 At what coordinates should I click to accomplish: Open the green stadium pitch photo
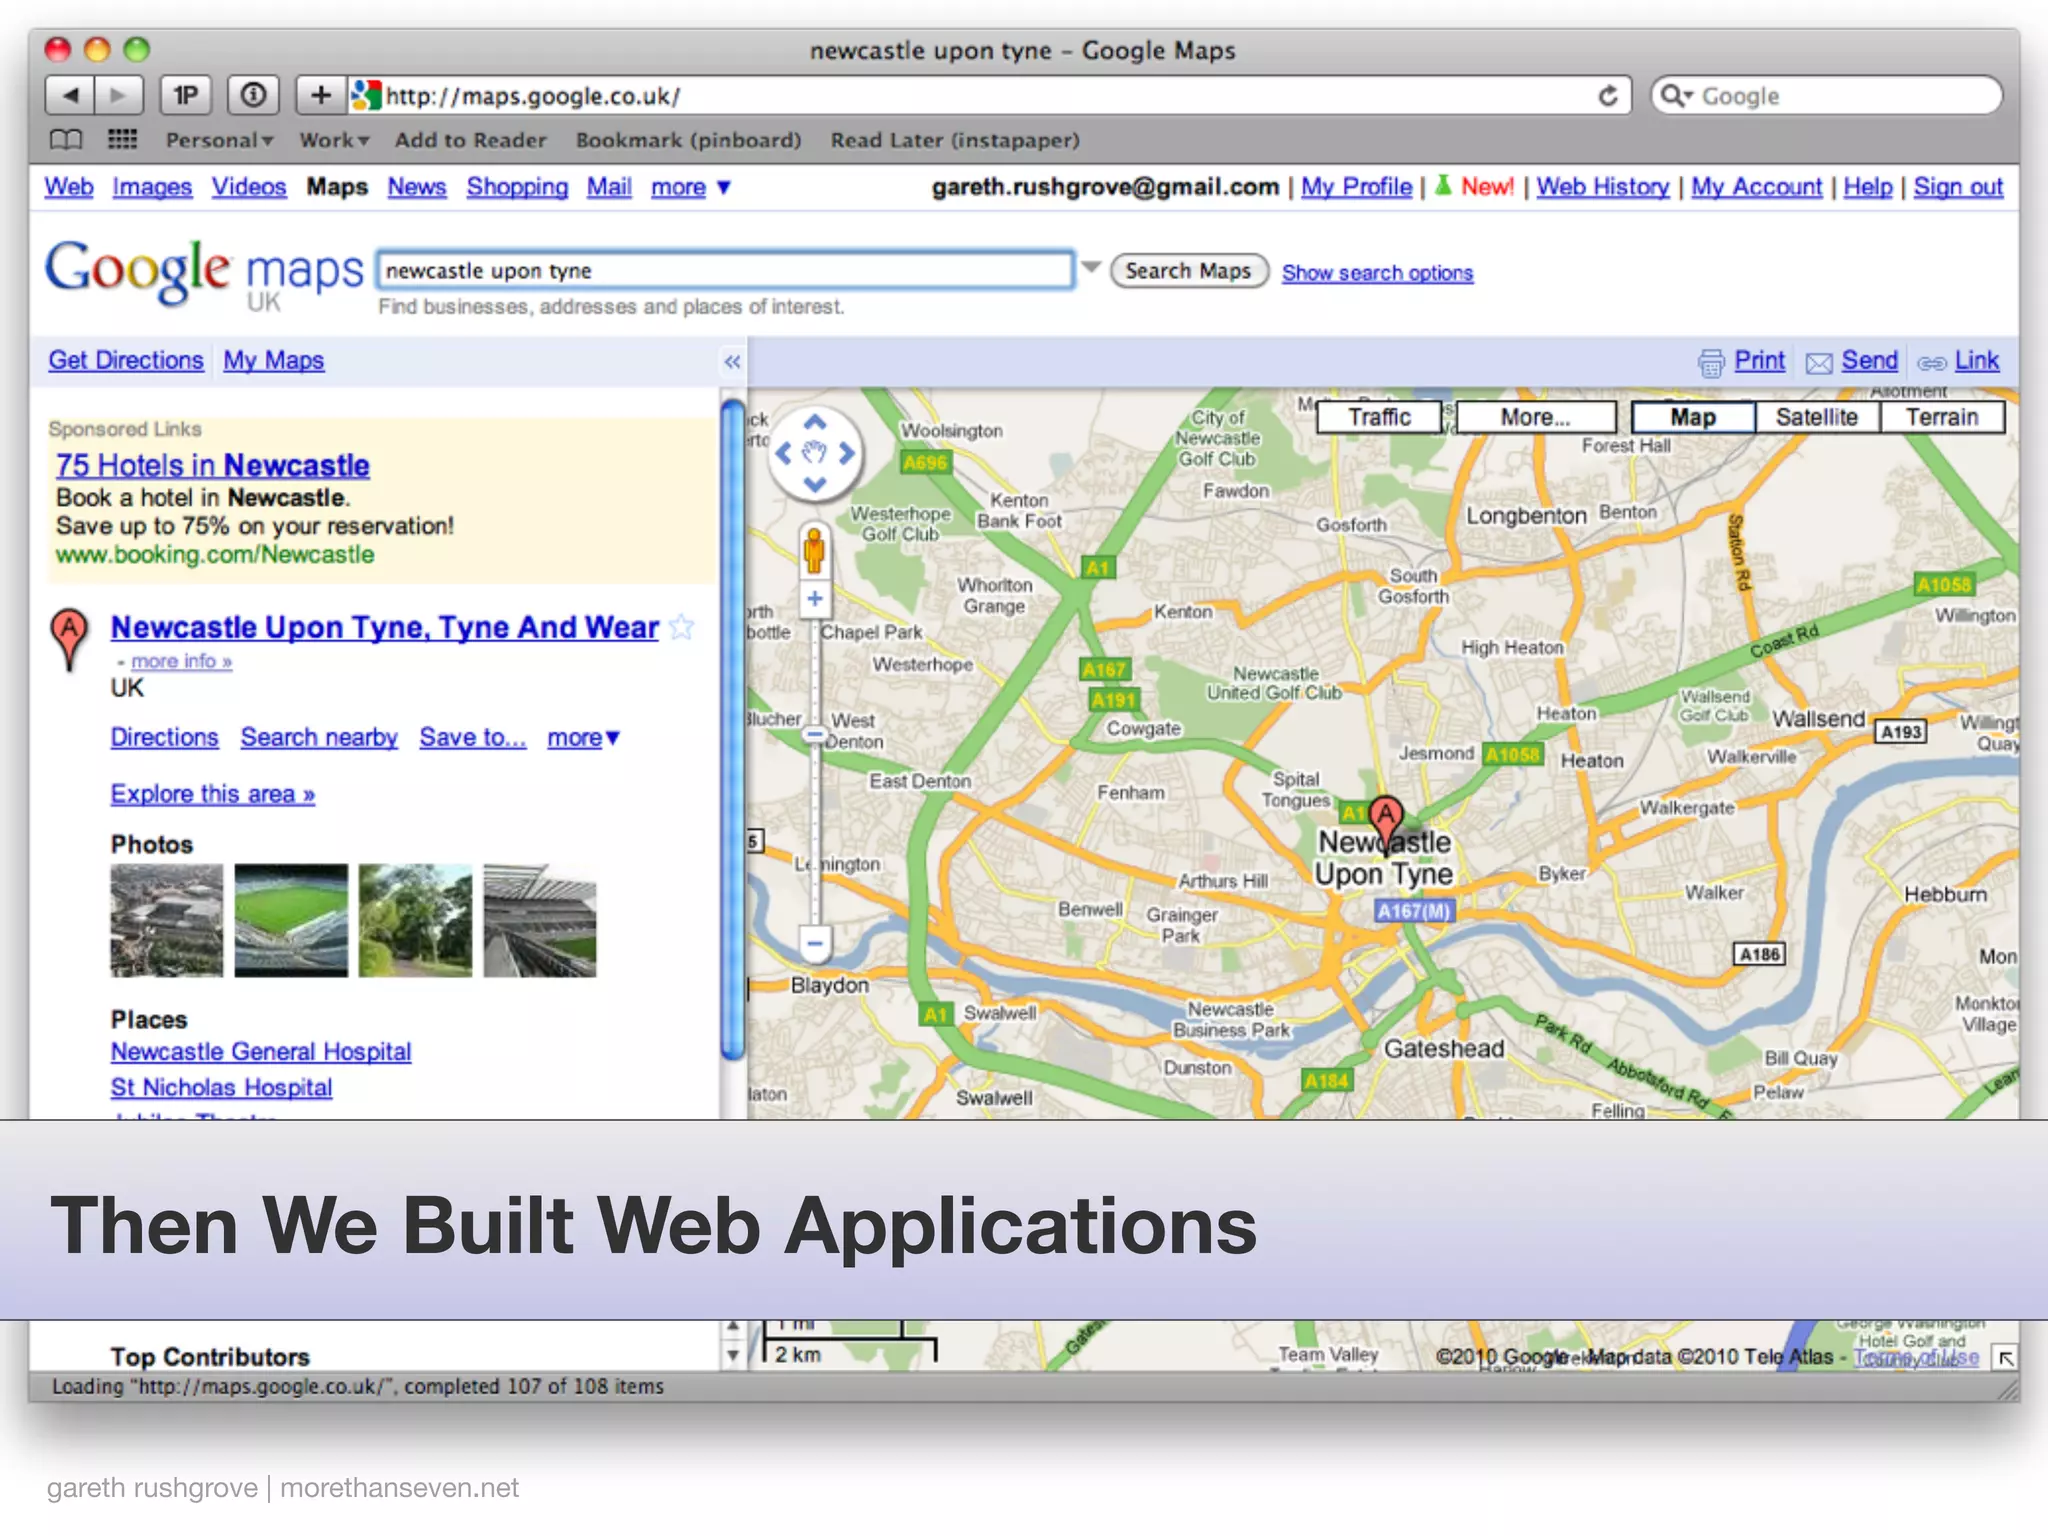(291, 920)
